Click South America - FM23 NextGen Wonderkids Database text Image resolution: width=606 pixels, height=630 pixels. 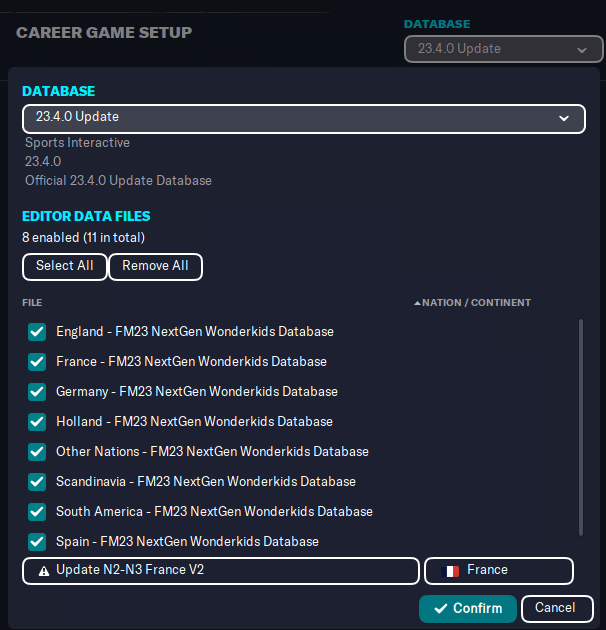pos(214,511)
